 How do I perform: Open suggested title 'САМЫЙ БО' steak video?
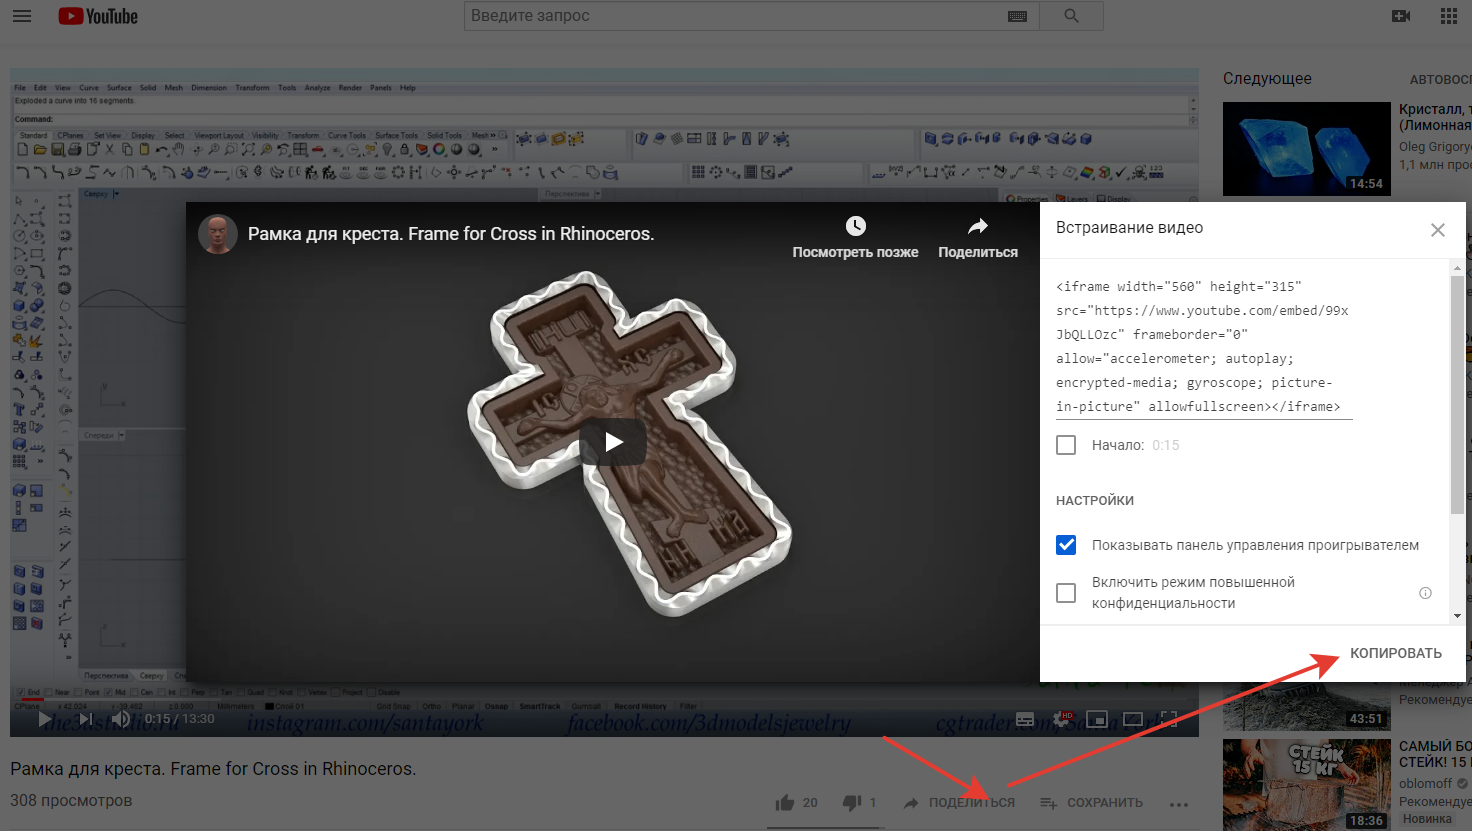(x=1435, y=754)
